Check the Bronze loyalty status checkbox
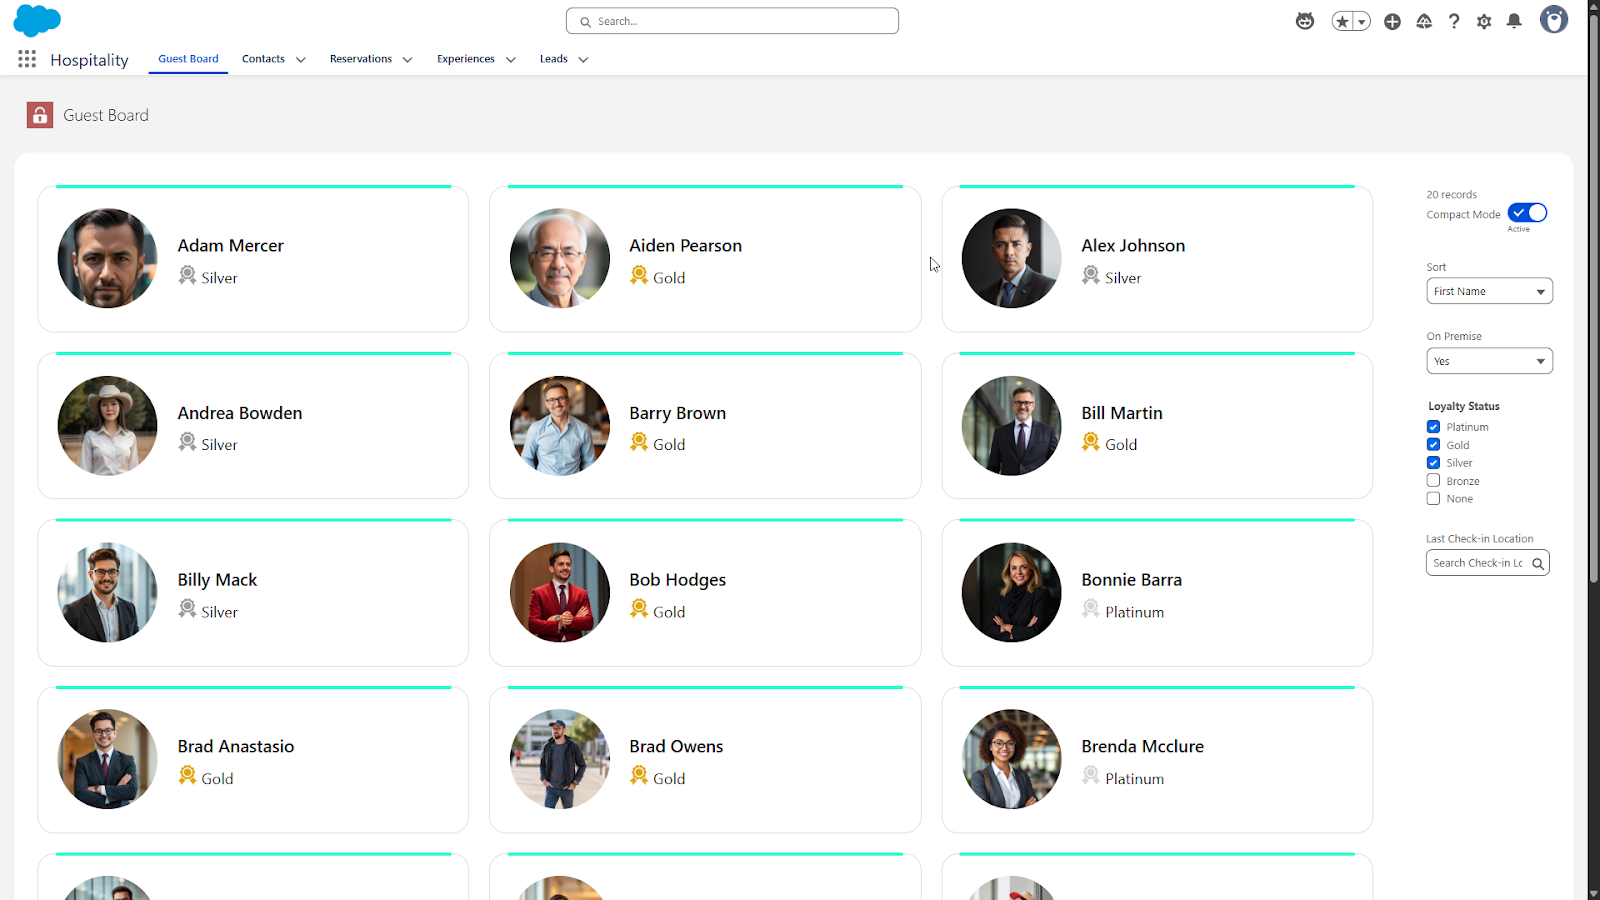 click(x=1433, y=481)
